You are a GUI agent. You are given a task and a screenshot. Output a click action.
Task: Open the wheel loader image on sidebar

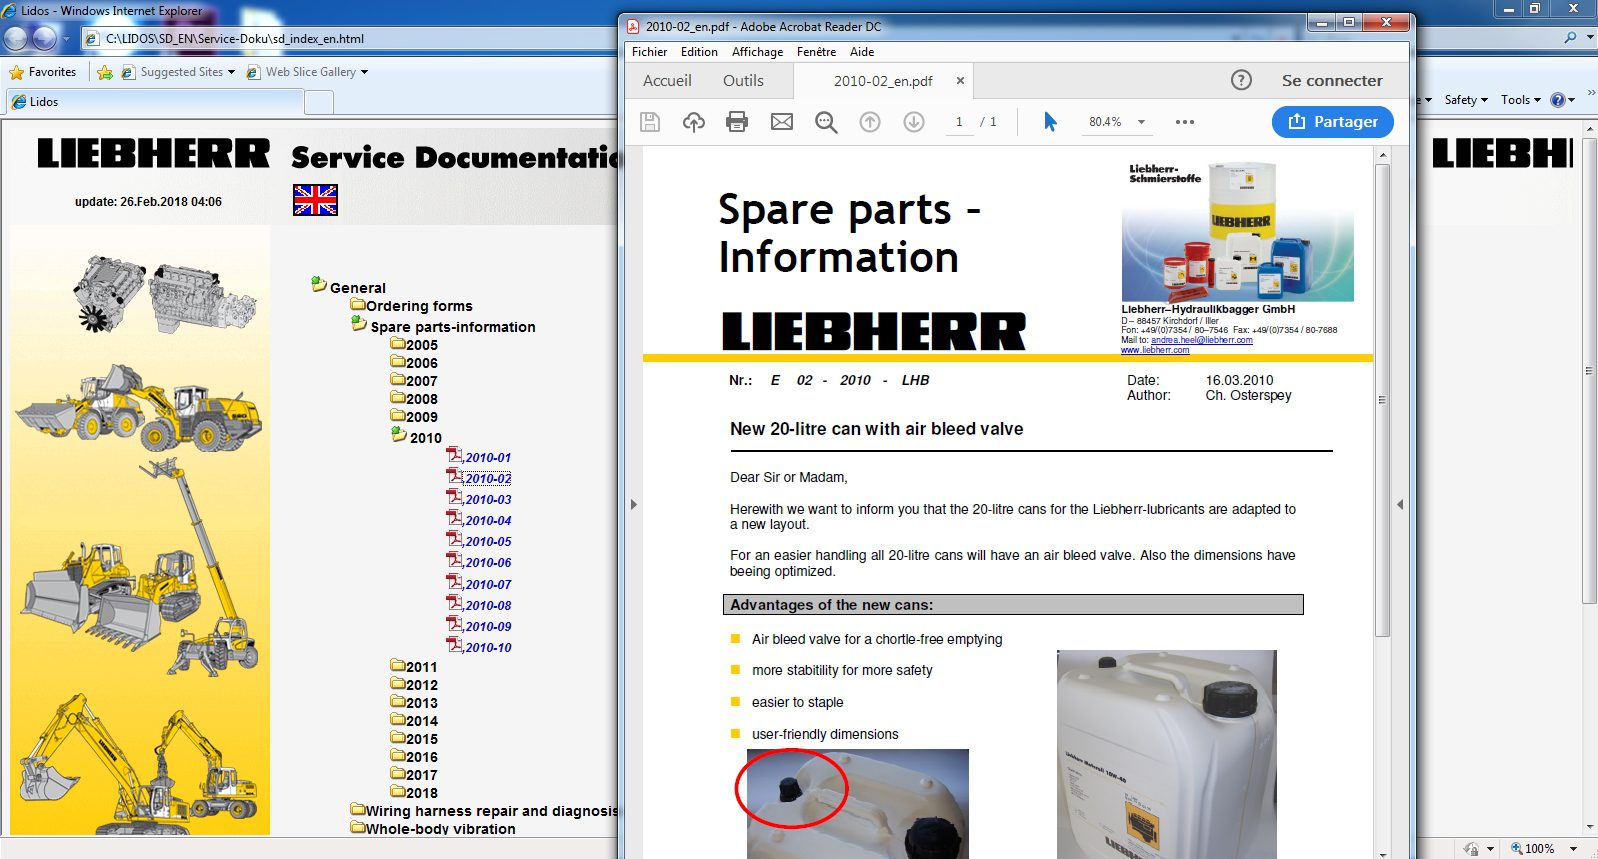pos(139,407)
